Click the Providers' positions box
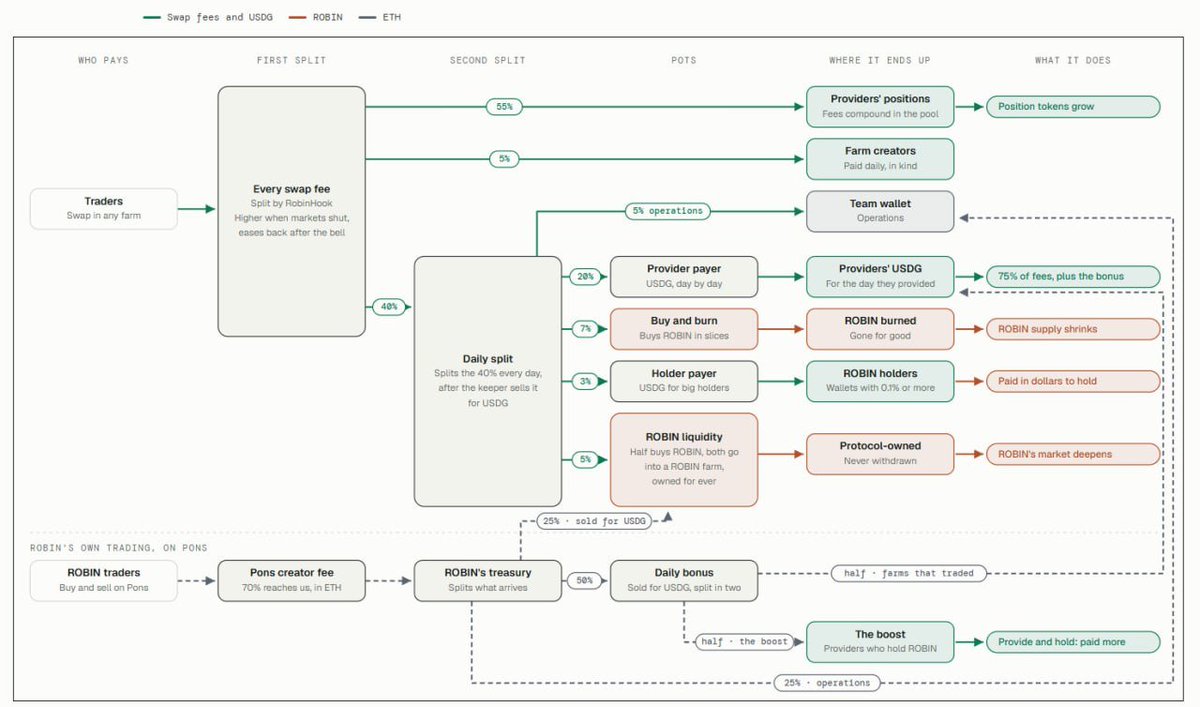Viewport: 1200px width, 707px height. 880,106
